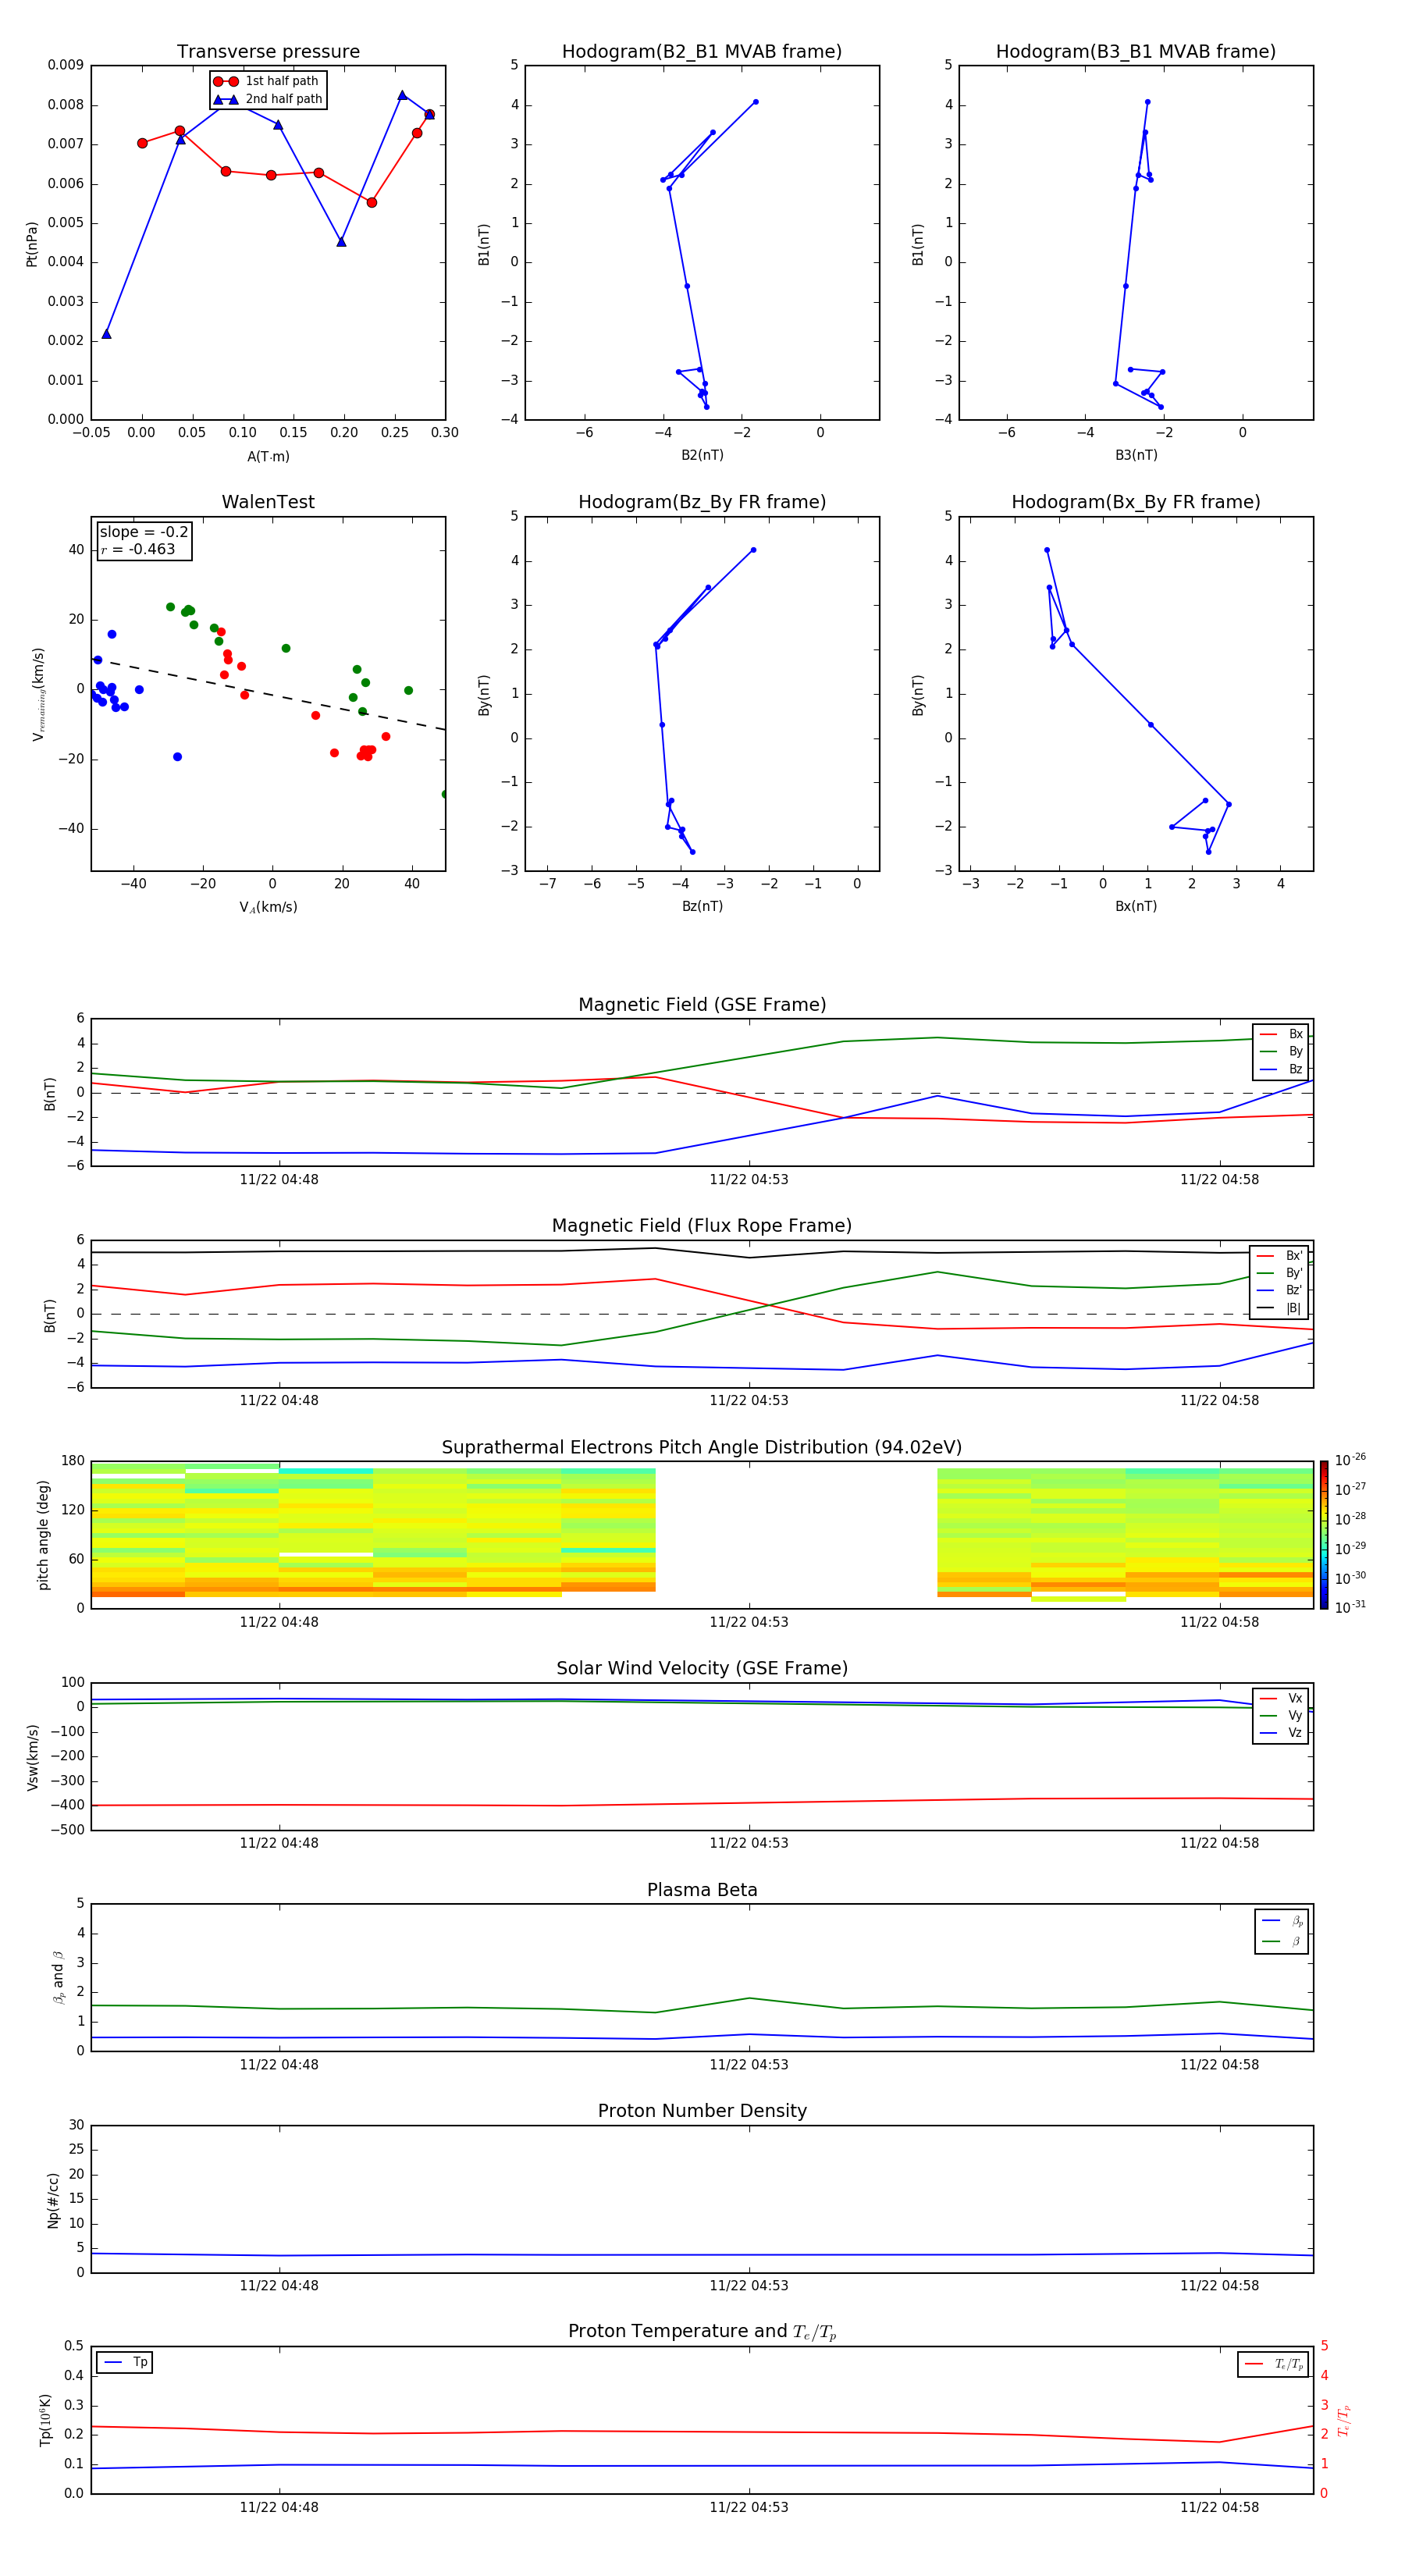
Task: Select the "2nd half path" legend entry
Action: coord(283,99)
